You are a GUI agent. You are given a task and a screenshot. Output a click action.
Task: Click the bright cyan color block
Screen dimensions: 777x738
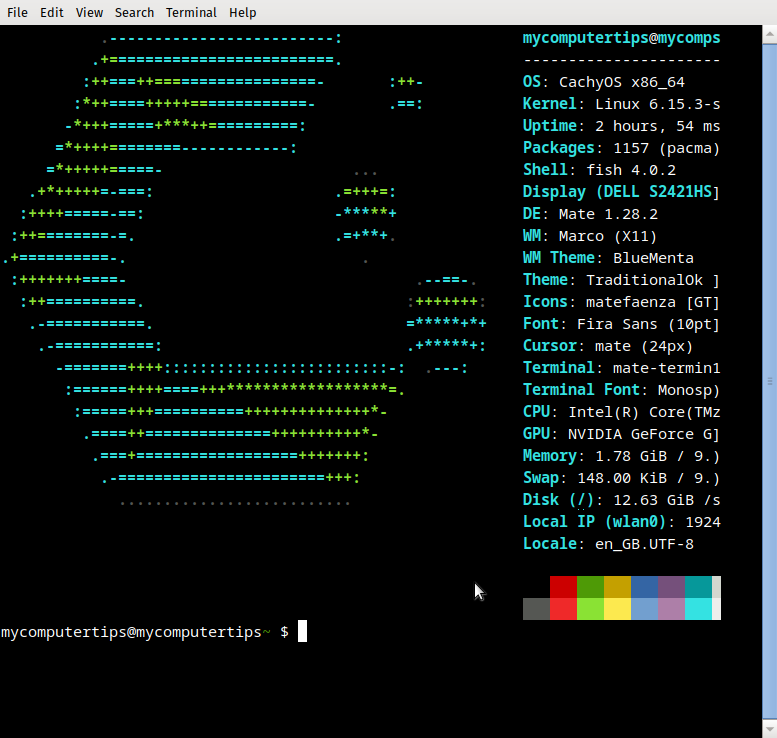[x=698, y=609]
